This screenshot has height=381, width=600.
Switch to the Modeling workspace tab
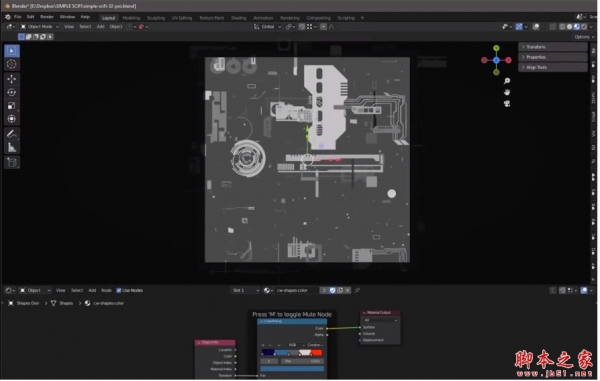point(131,18)
